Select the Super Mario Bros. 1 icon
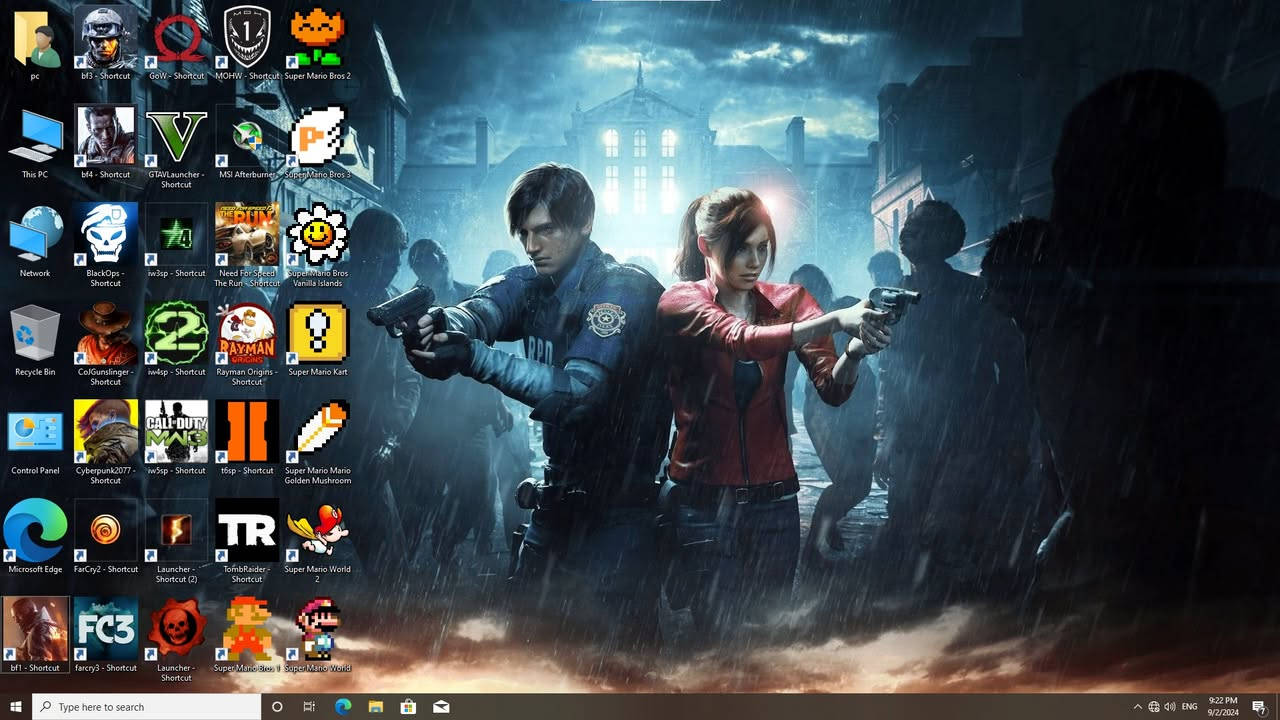The image size is (1280, 720). [247, 629]
